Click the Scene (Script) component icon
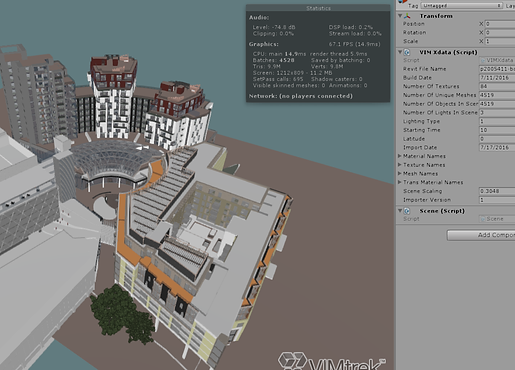Image resolution: width=515 pixels, height=370 pixels. (407, 211)
